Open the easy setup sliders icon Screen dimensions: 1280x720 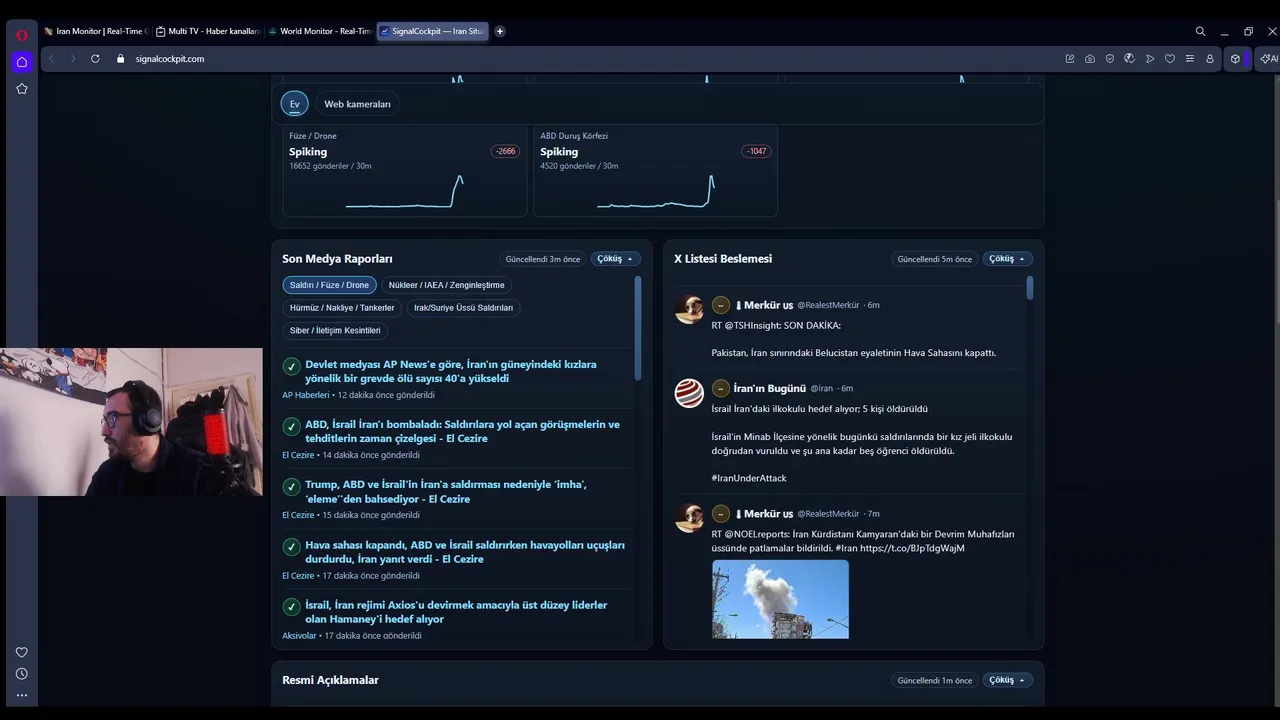pyautogui.click(x=1190, y=59)
